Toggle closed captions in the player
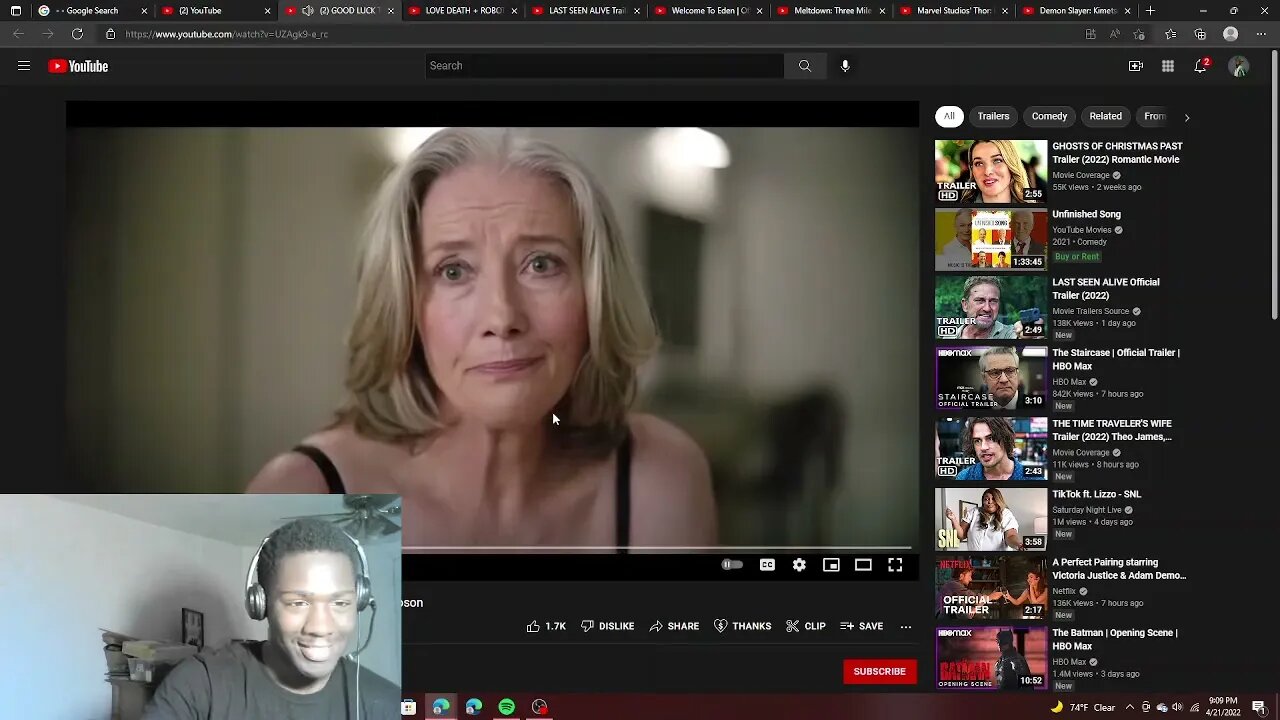 [x=767, y=565]
